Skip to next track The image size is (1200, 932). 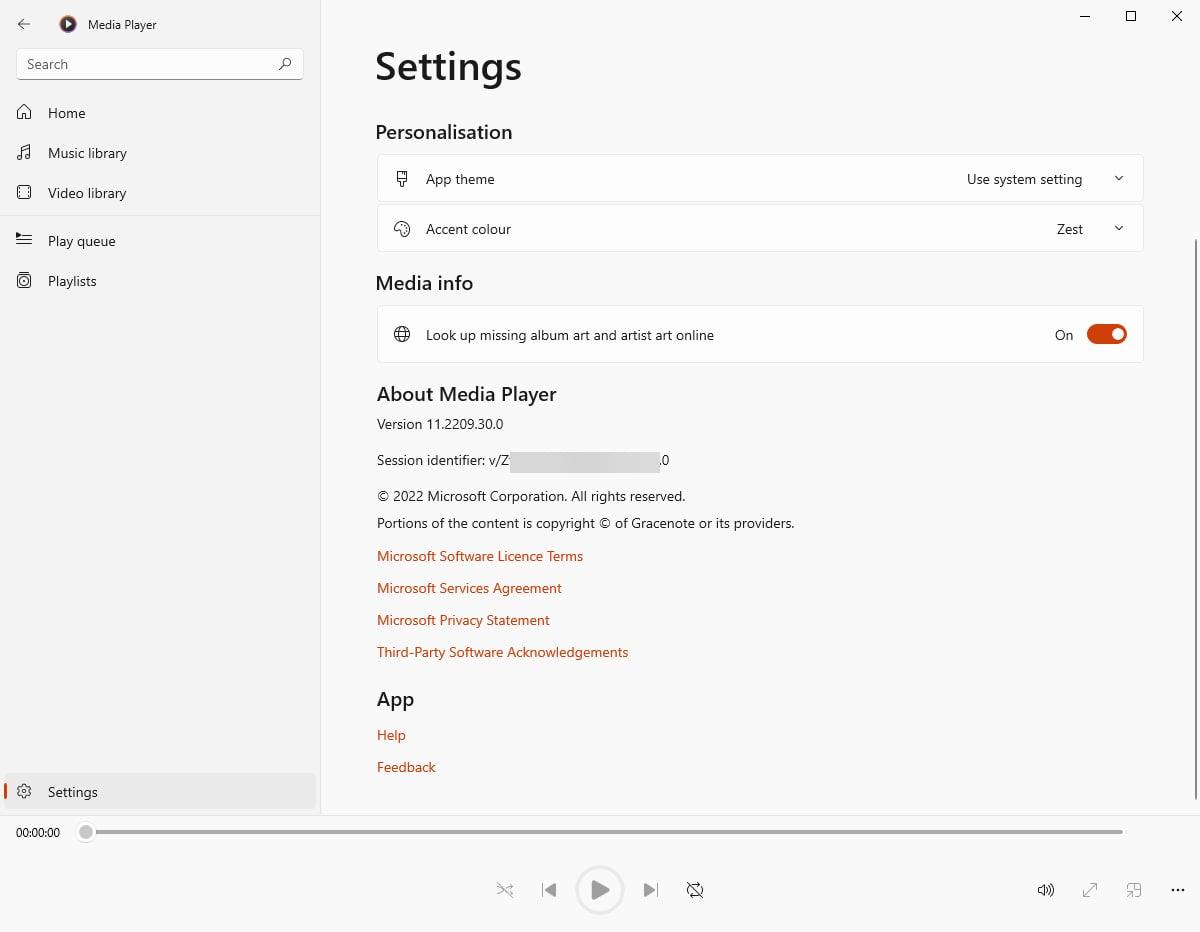(651, 890)
